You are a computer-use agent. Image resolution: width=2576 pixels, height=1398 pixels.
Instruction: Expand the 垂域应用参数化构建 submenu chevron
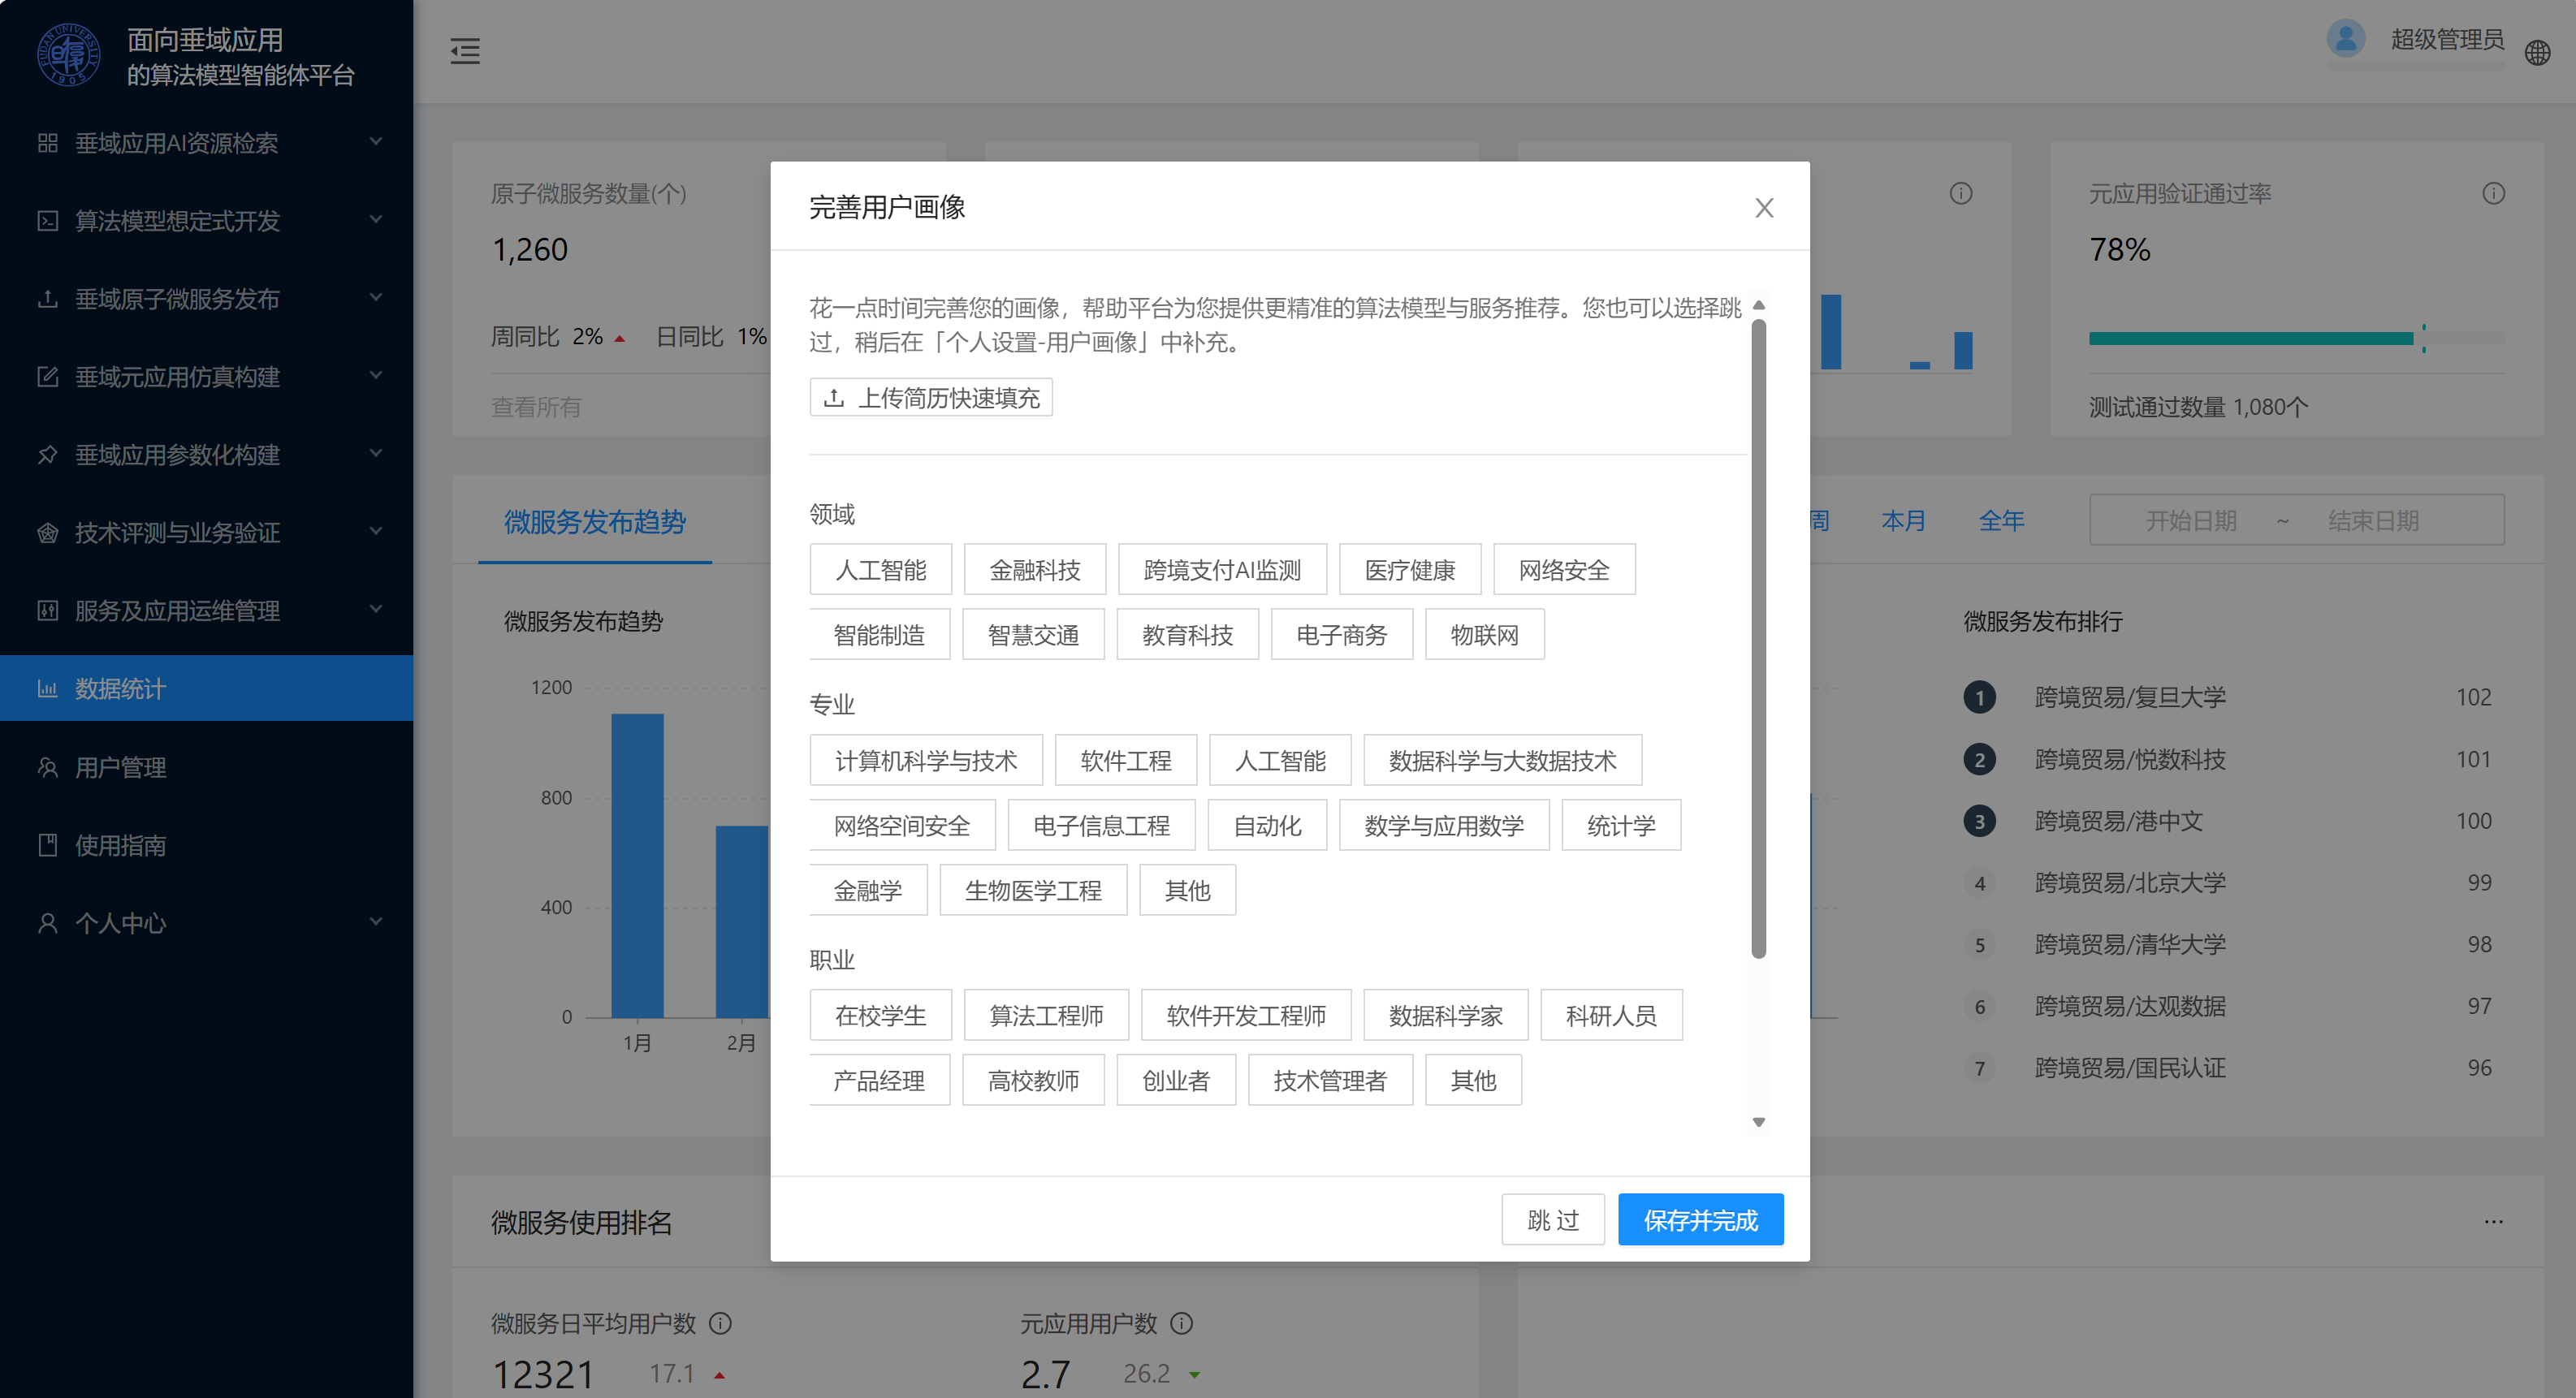coord(376,454)
